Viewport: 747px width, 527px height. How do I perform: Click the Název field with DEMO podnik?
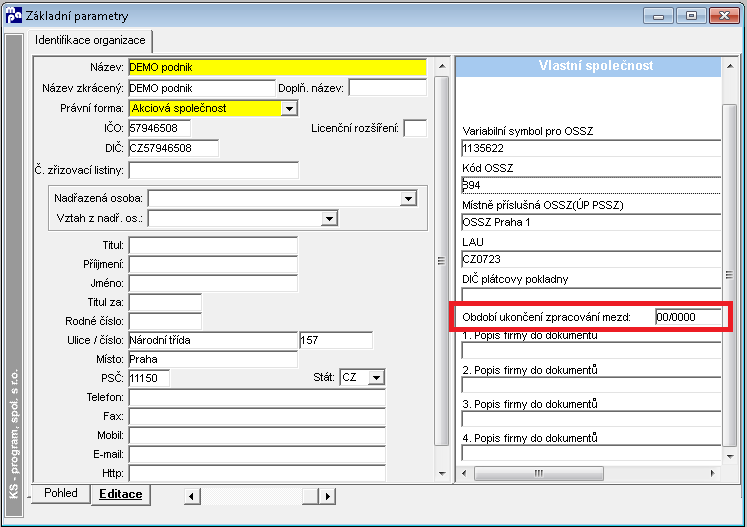277,67
